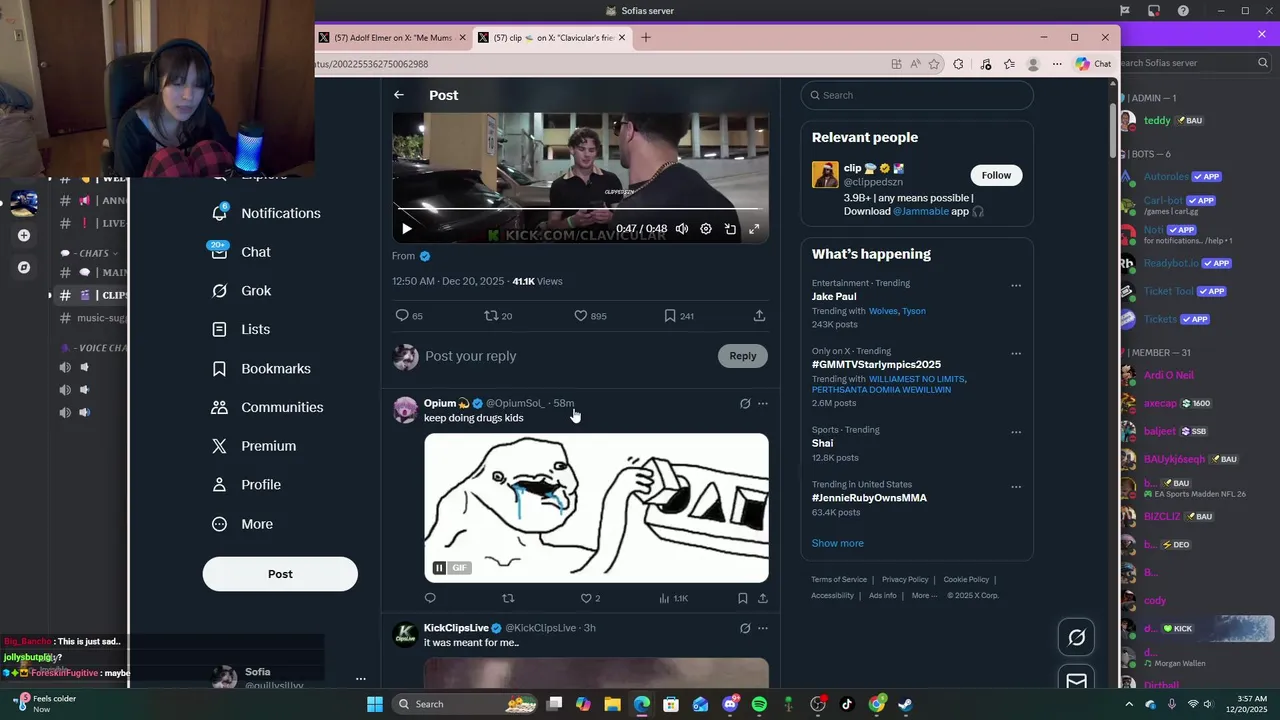Screen dimensions: 1280x720
Task: Open Profile in X sidebar
Action: point(247,485)
